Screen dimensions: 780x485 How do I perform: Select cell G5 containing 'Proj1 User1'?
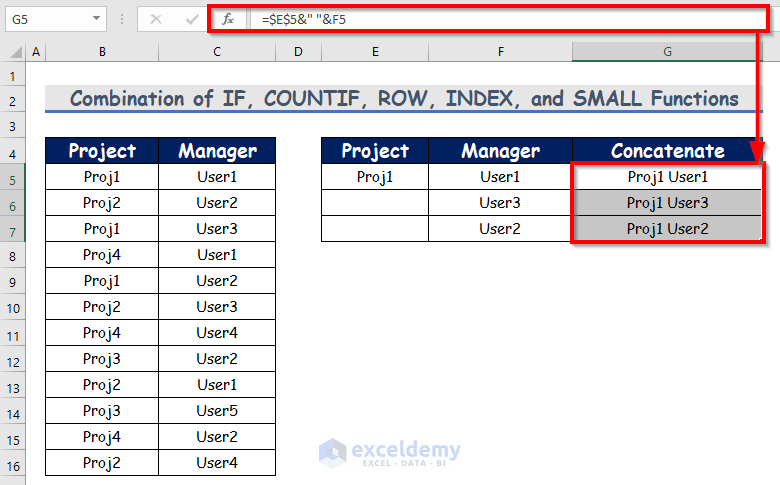(667, 177)
